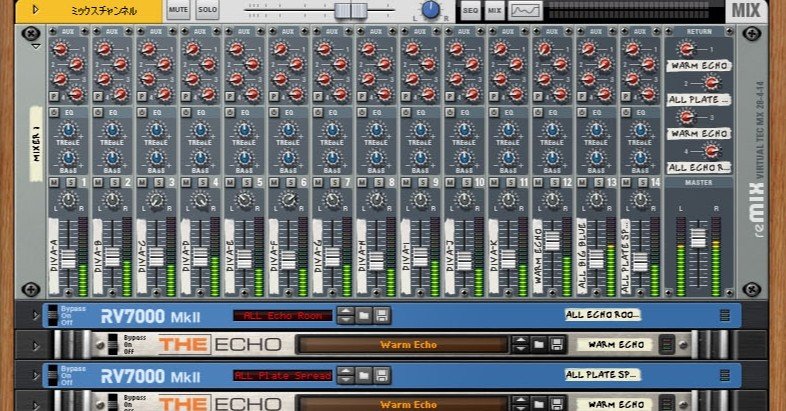Mute mixer channel 8
Viewport: 786px width, 411px height.
click(362, 182)
